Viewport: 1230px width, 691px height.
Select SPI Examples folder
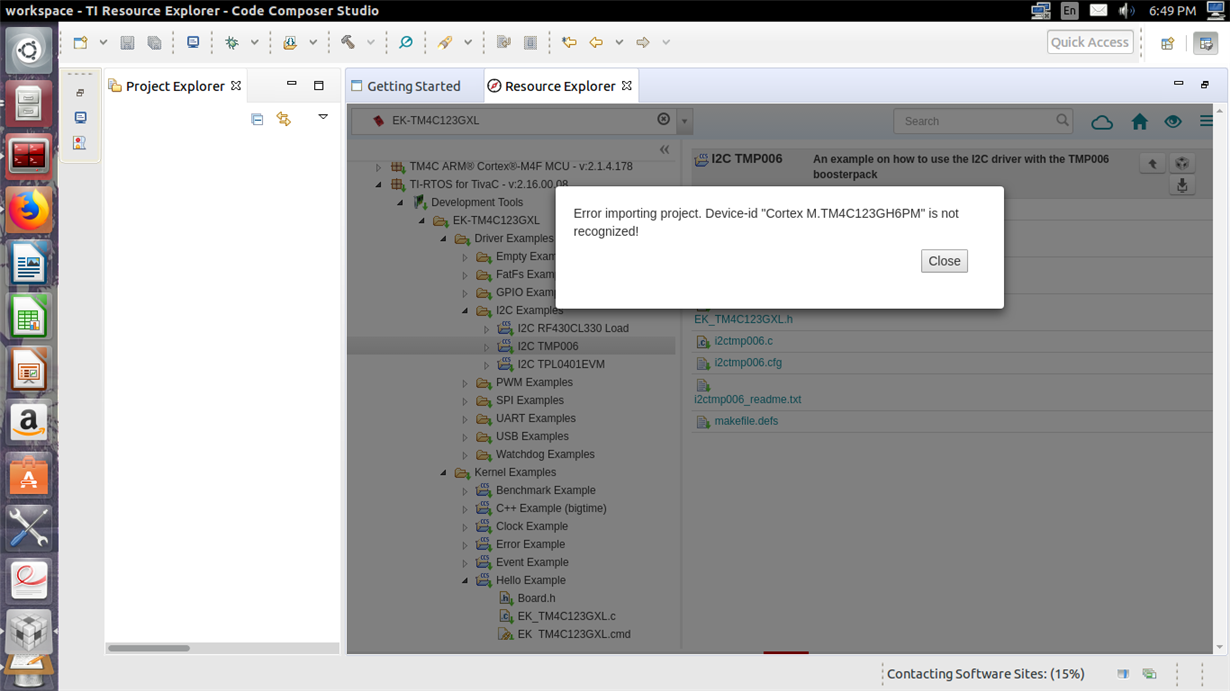point(530,400)
